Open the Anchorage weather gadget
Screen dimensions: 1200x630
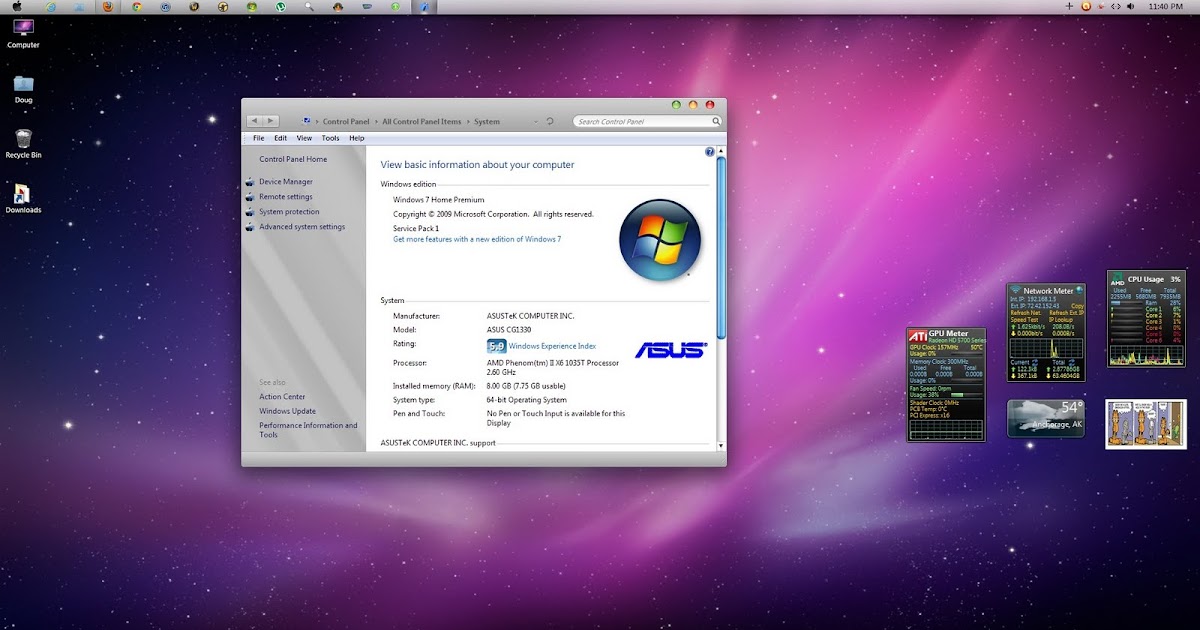(x=1046, y=419)
